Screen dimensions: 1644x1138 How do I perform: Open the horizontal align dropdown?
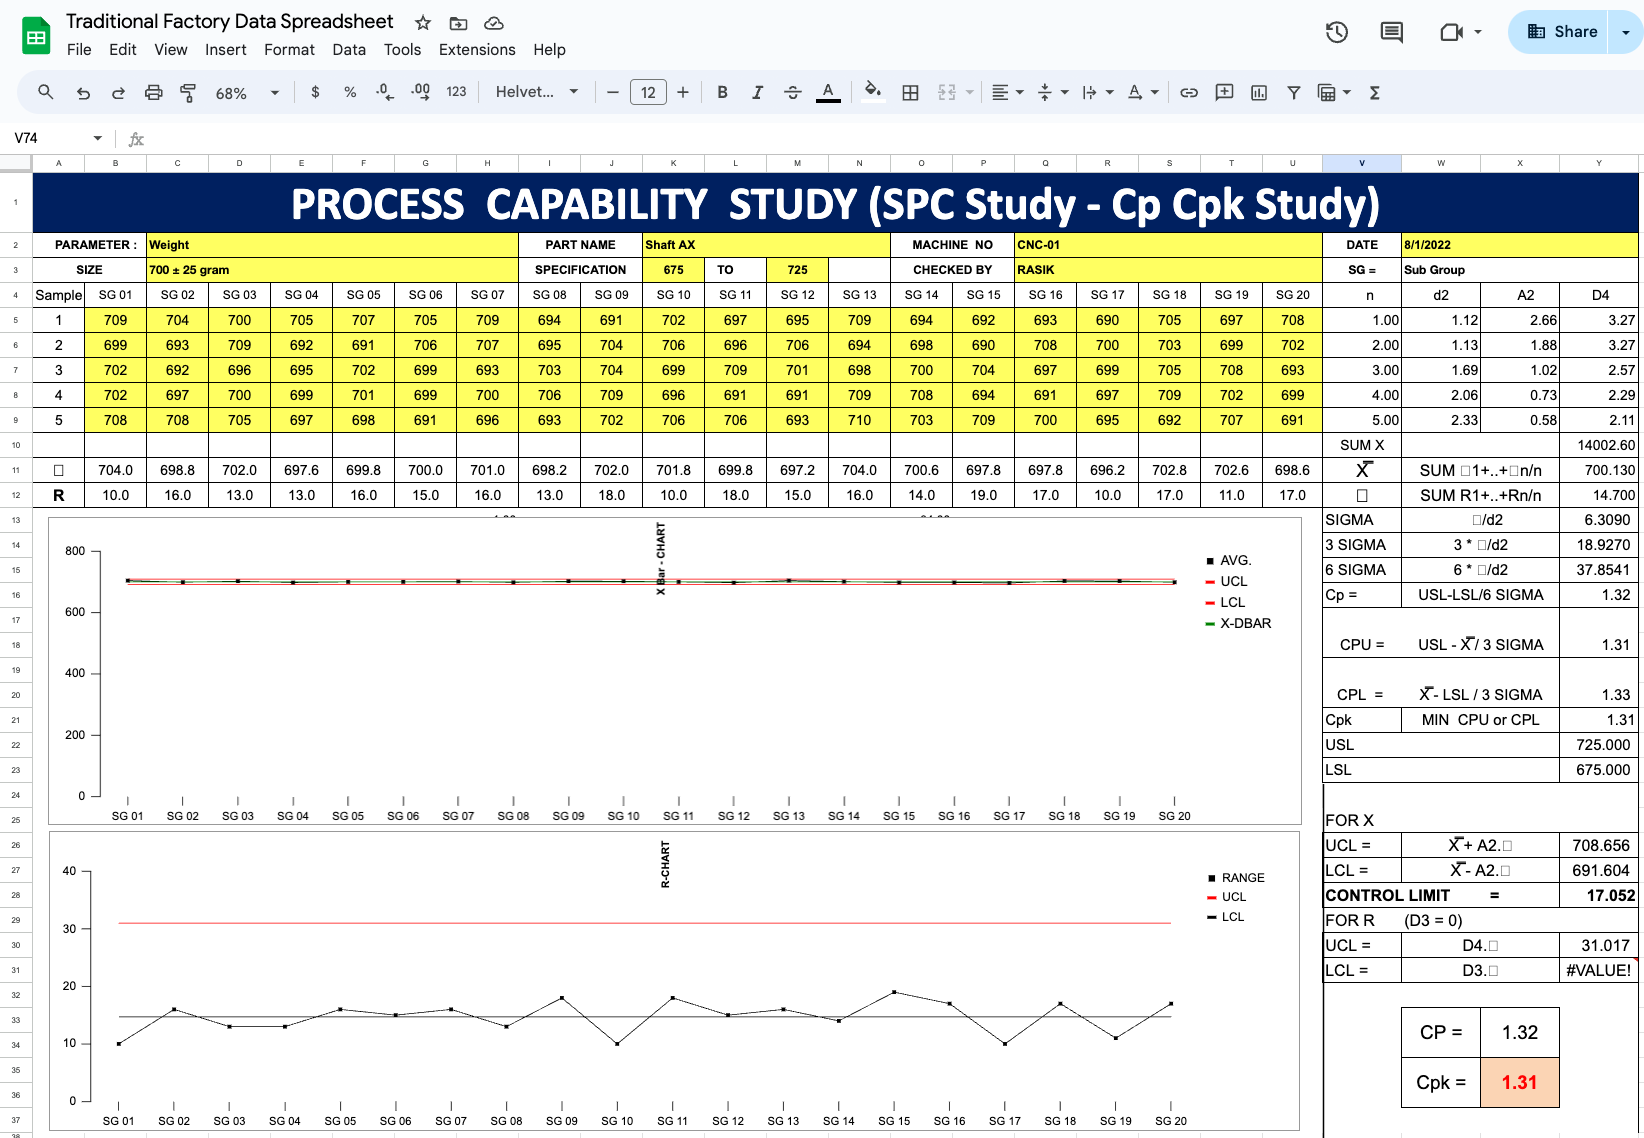coord(1006,93)
